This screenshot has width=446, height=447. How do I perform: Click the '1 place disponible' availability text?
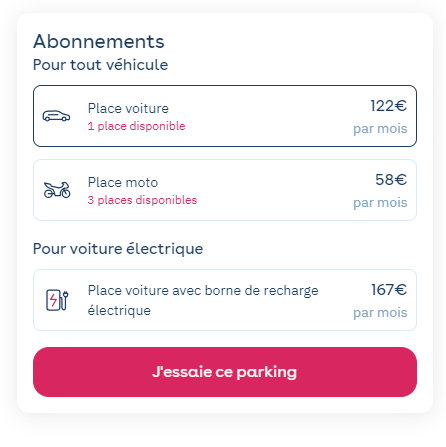136,126
